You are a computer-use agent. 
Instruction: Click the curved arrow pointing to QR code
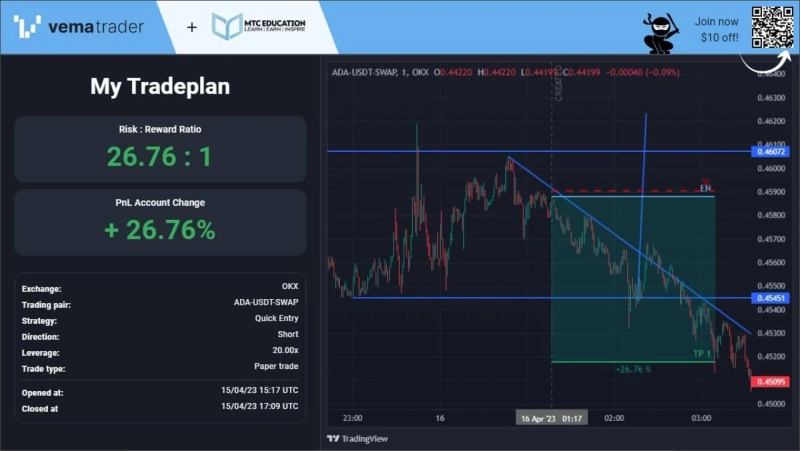(x=758, y=60)
